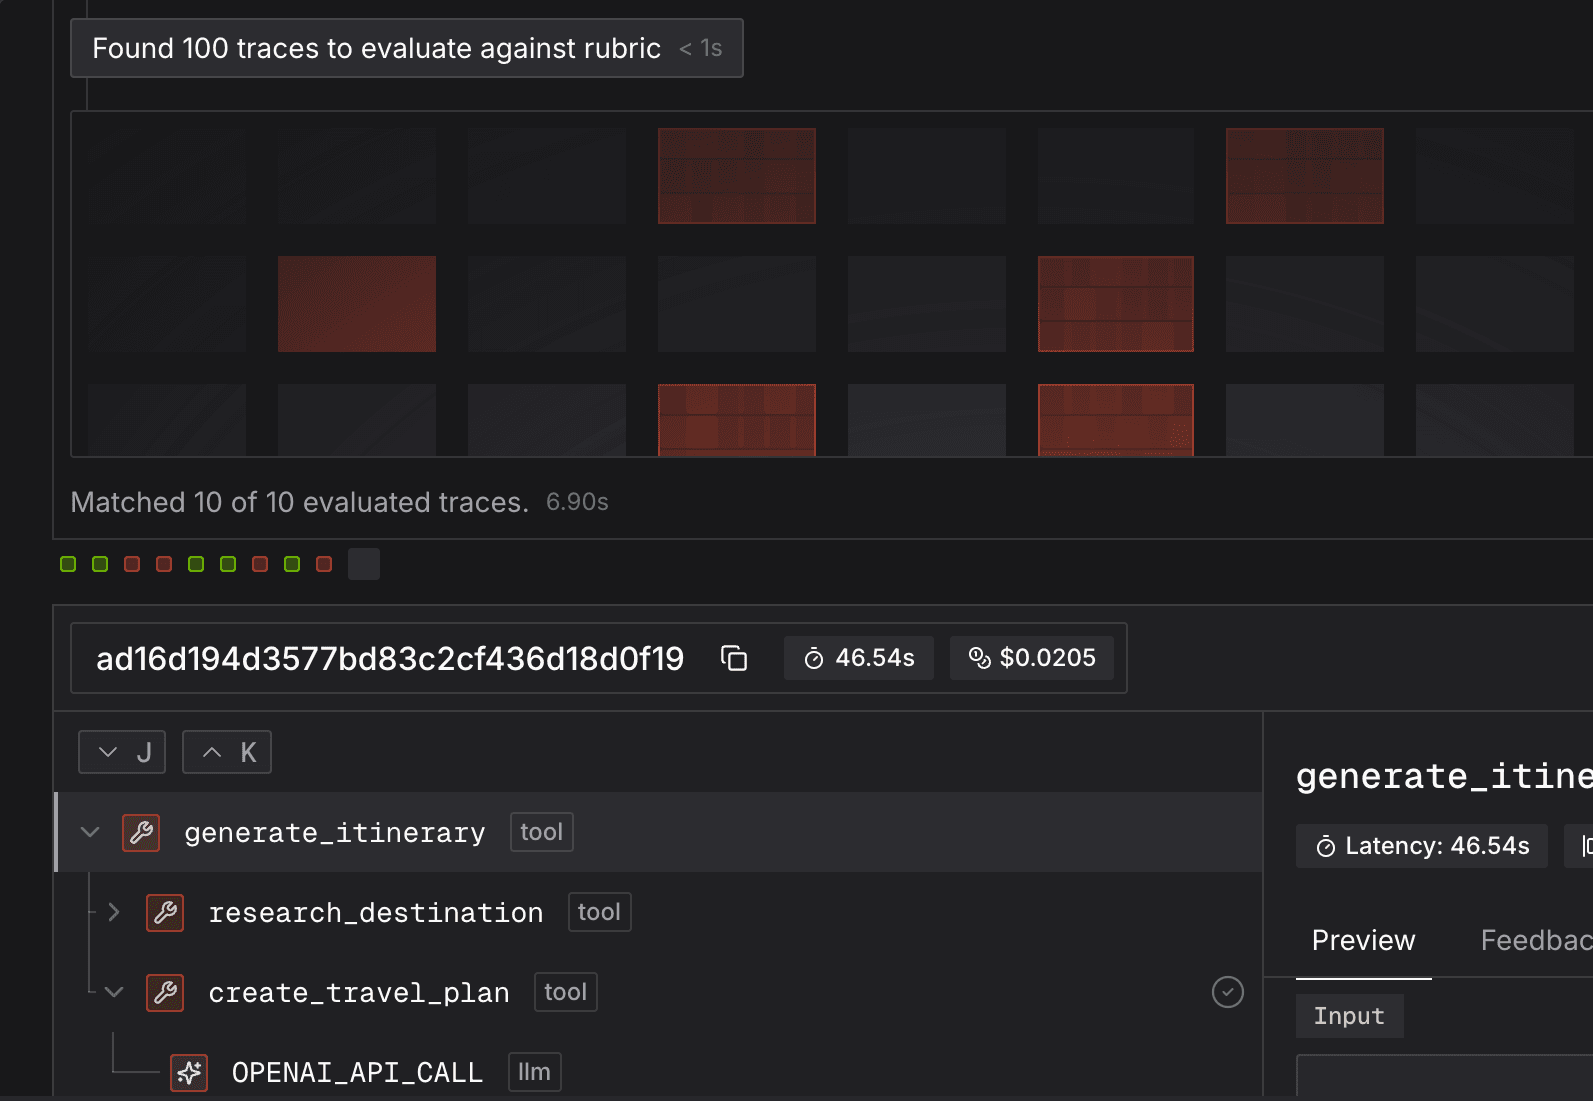The width and height of the screenshot is (1593, 1101).
Task: Click the generate_itinerary wrench tool icon
Action: coord(141,832)
